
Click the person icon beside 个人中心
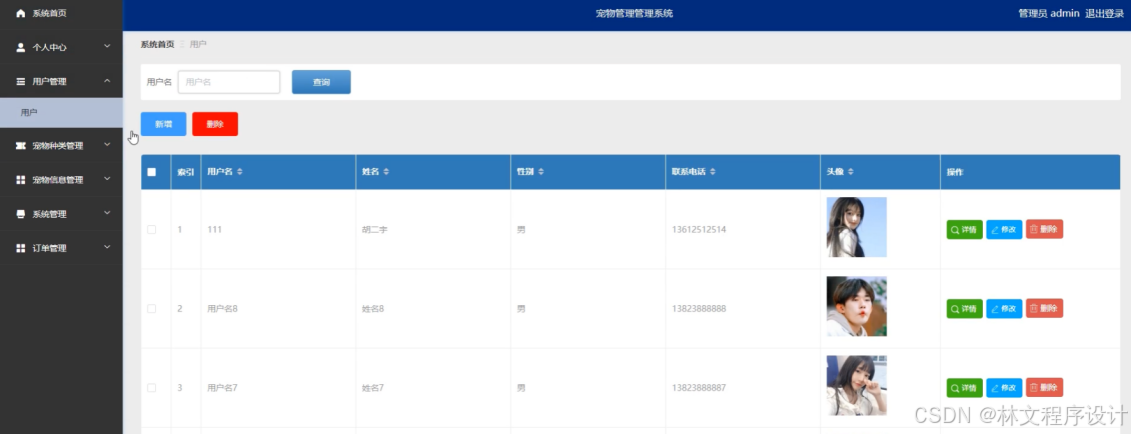20,47
